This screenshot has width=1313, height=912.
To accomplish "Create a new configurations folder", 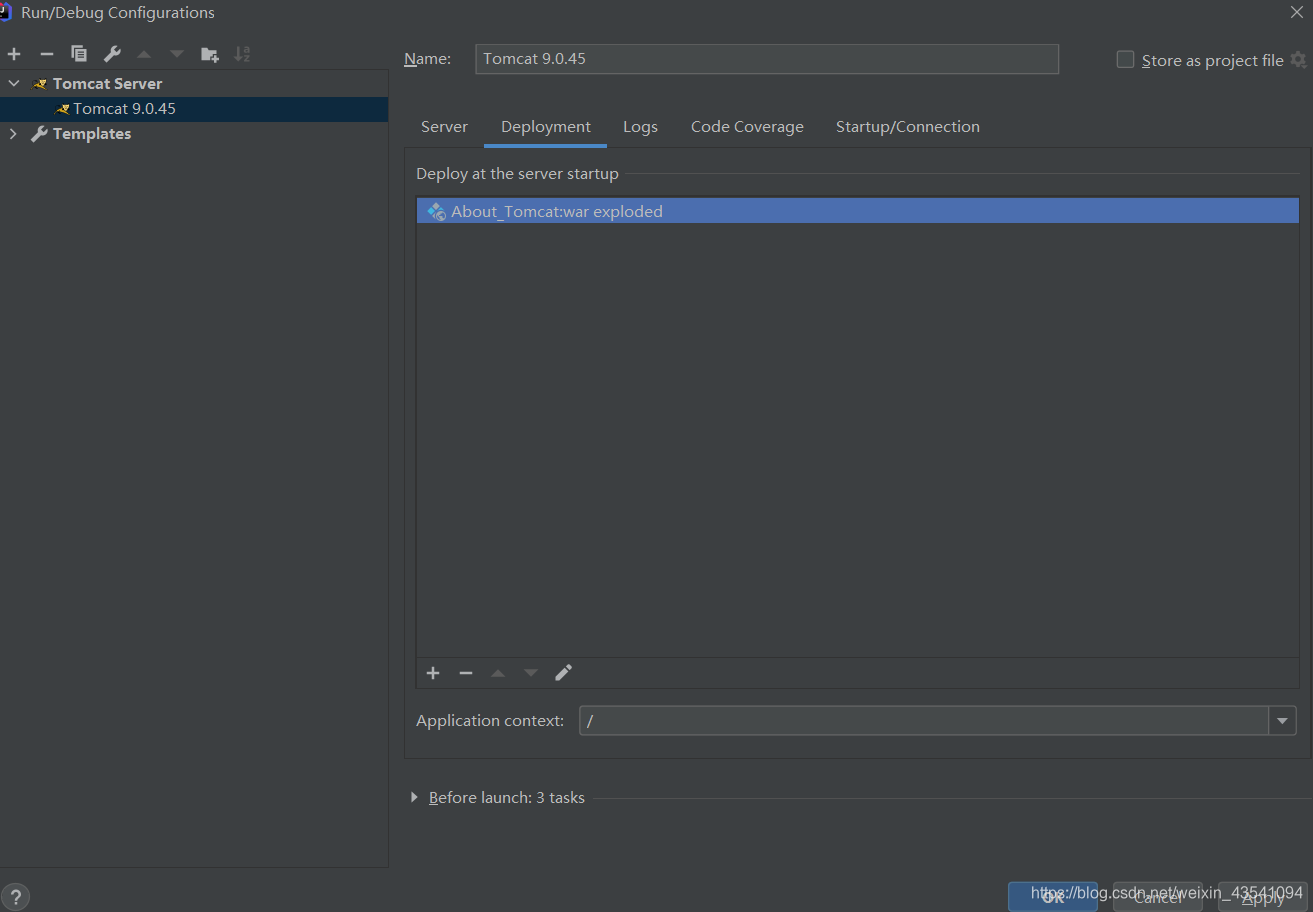I will coord(209,54).
